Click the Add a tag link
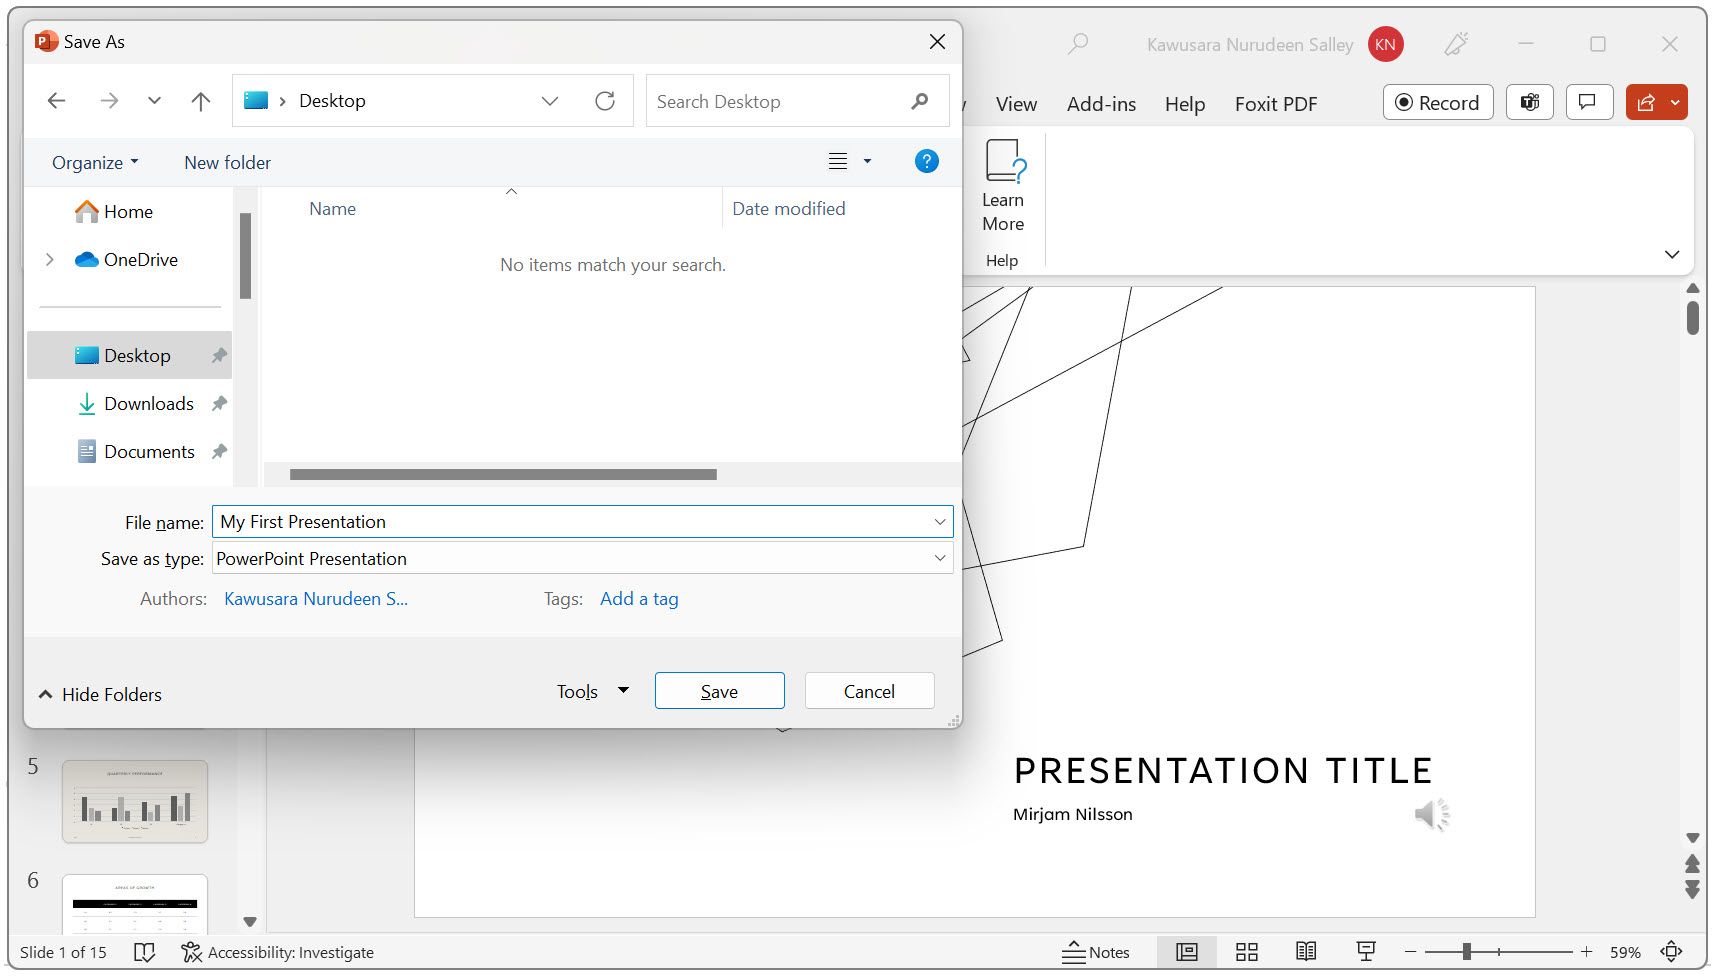The image size is (1712, 976). pos(639,598)
